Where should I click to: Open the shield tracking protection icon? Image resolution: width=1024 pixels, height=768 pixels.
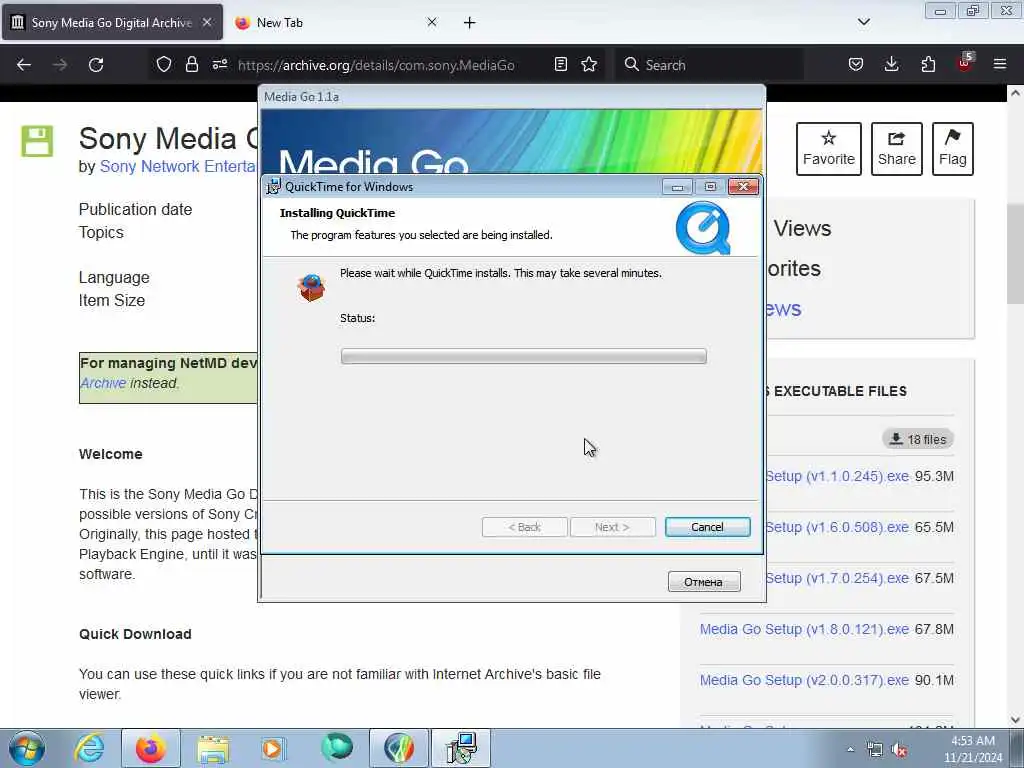click(164, 64)
